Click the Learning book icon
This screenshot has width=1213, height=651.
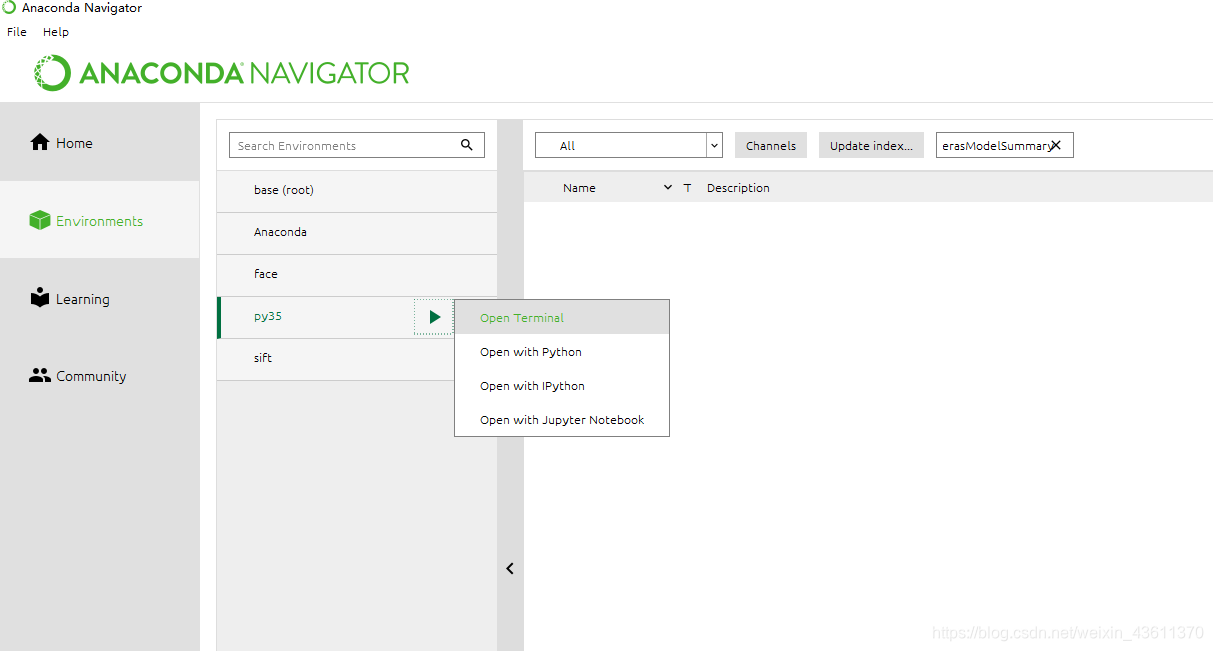pos(40,298)
